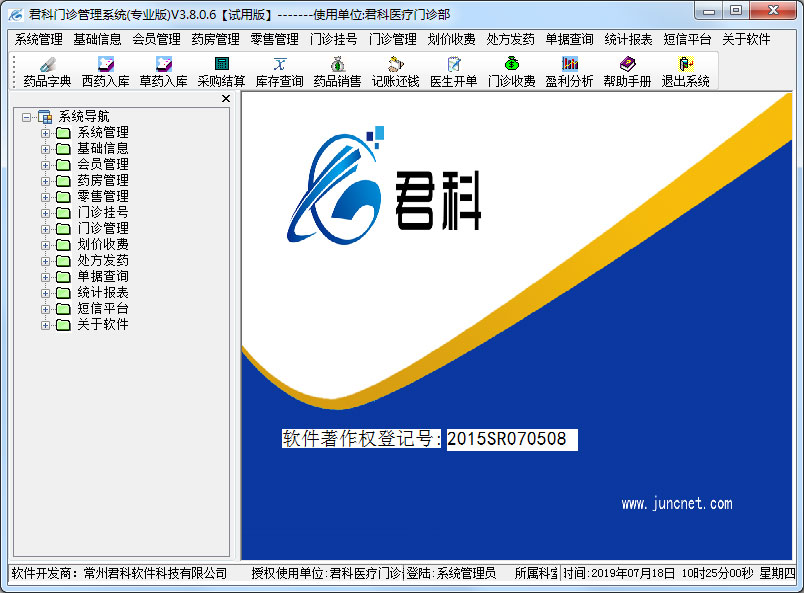
Task: Click folder icon beside 处方发药 tree node
Action: point(63,261)
